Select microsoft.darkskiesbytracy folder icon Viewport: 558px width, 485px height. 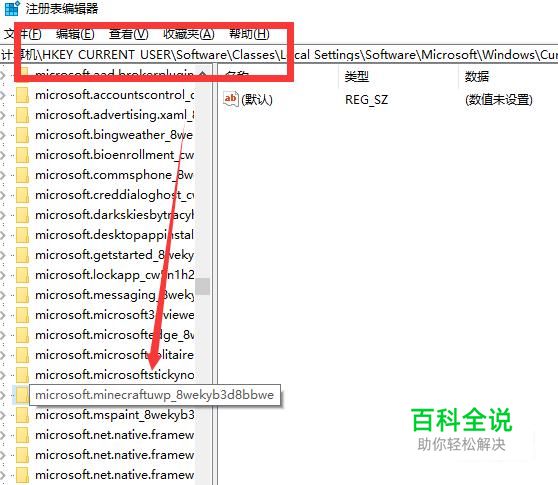[x=22, y=215]
